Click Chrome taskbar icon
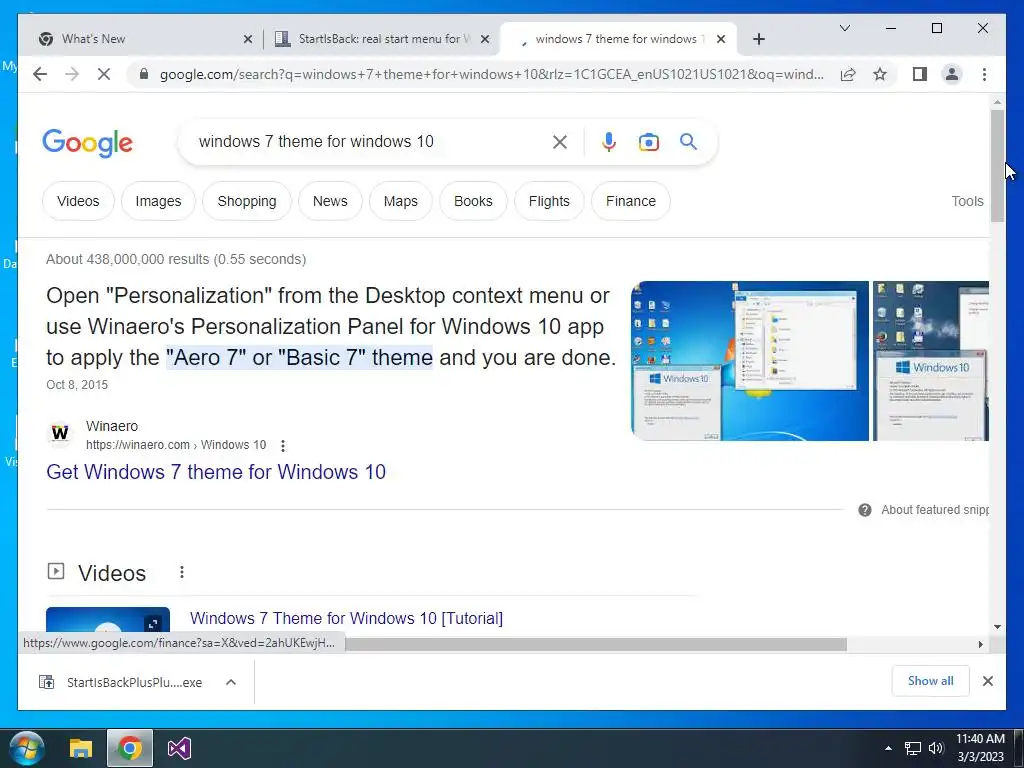 (x=129, y=748)
